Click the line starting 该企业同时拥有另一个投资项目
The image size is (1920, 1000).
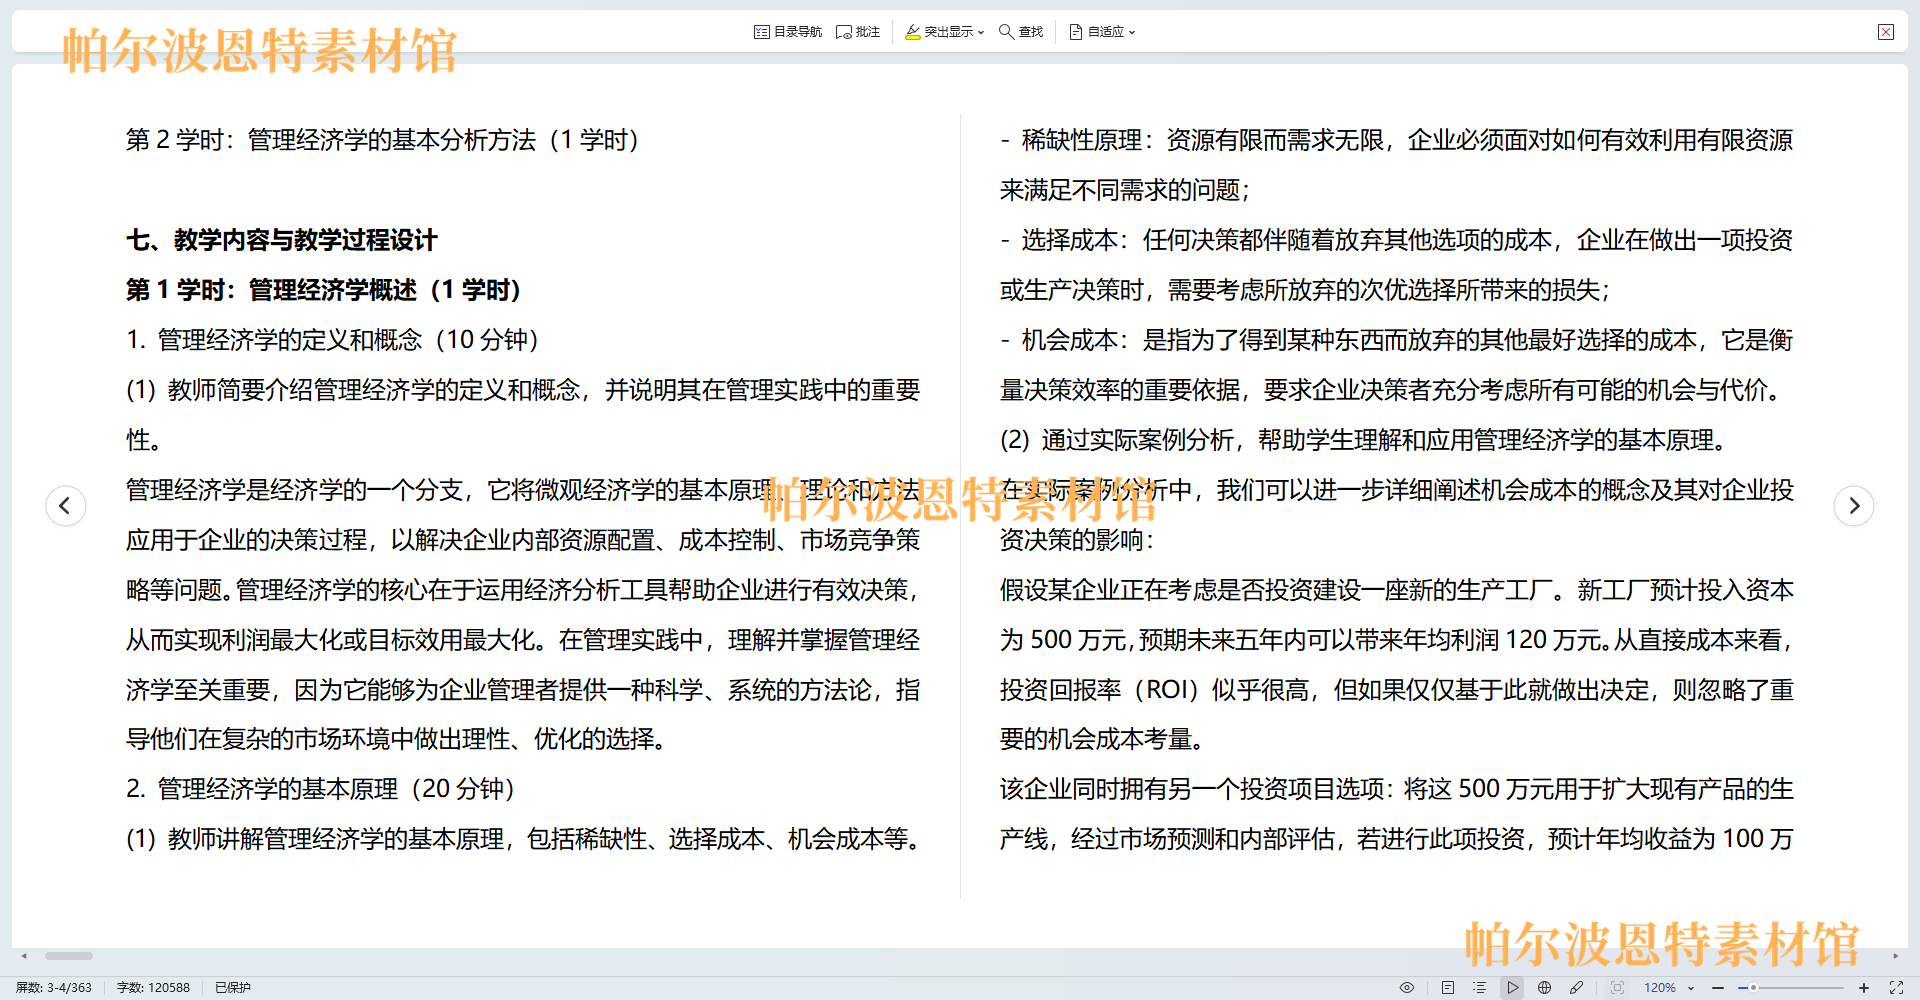[1397, 789]
